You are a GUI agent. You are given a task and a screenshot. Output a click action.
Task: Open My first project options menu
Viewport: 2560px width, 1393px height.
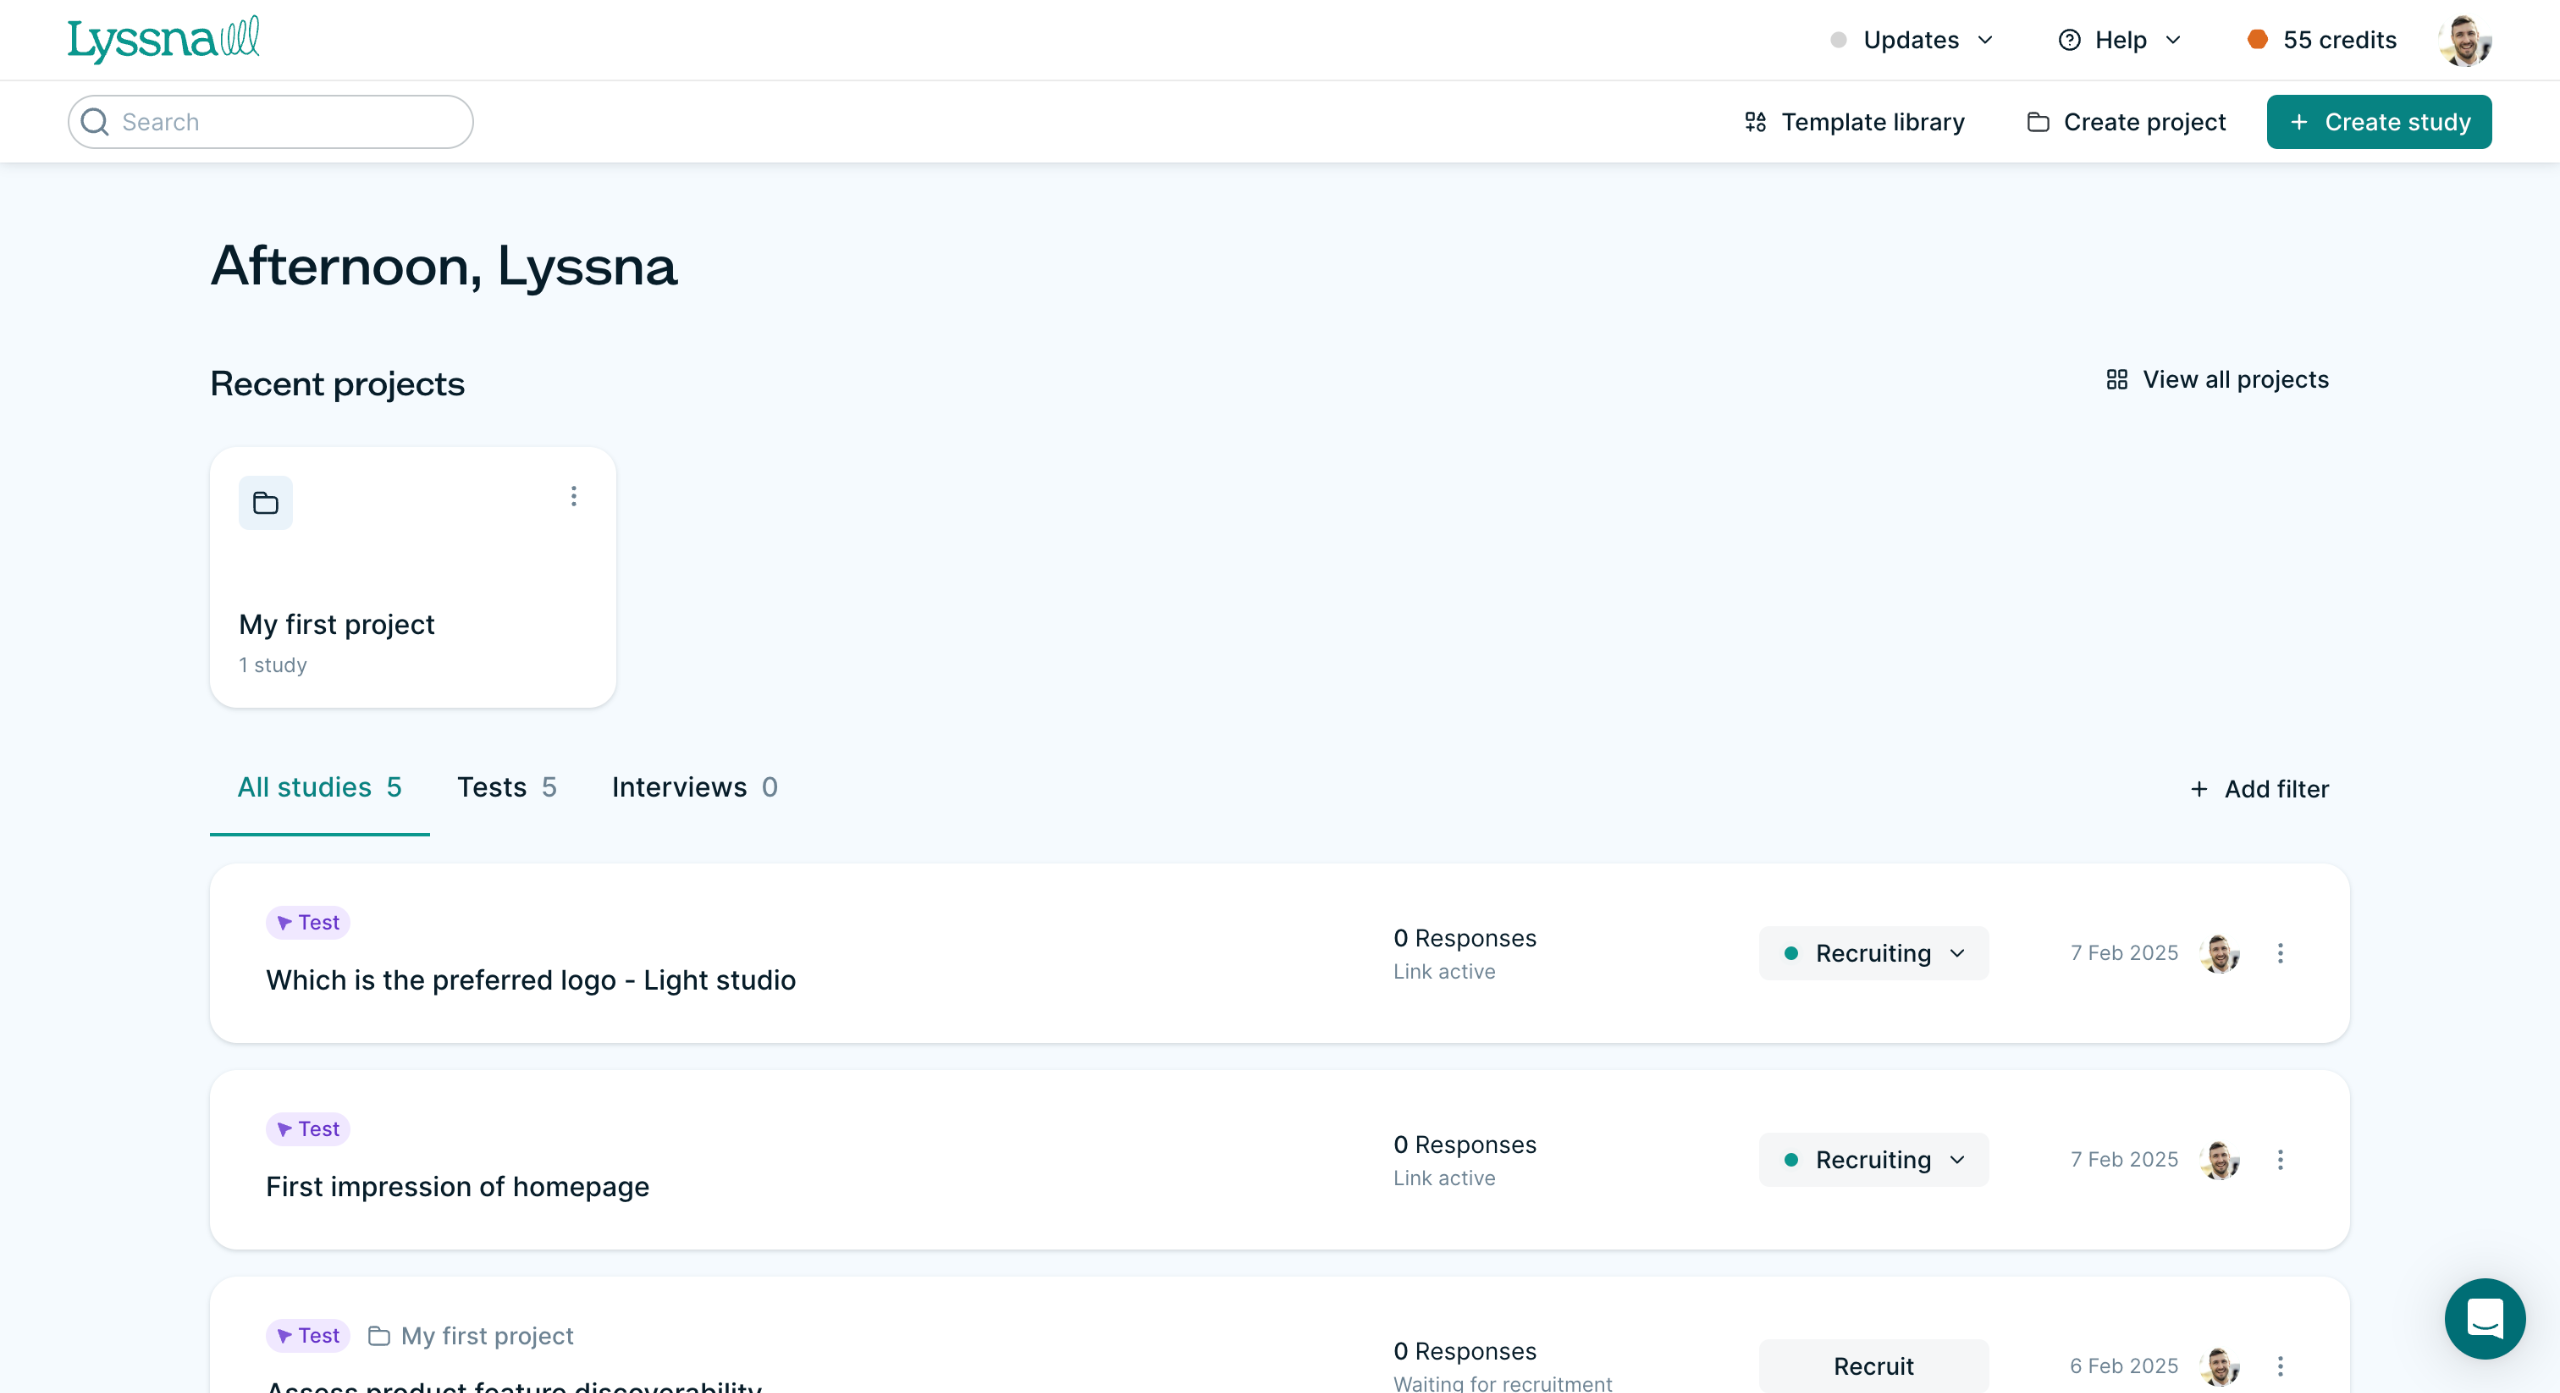[573, 497]
